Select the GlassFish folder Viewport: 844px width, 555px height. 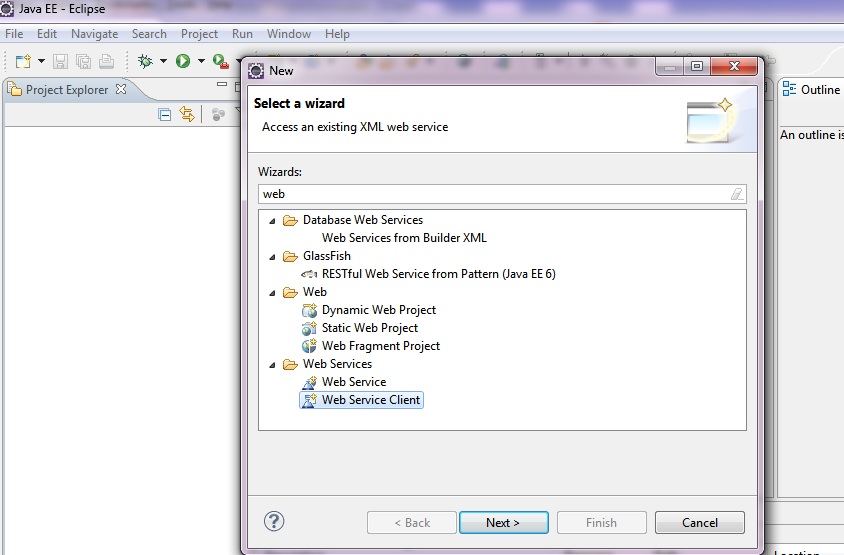(x=326, y=256)
